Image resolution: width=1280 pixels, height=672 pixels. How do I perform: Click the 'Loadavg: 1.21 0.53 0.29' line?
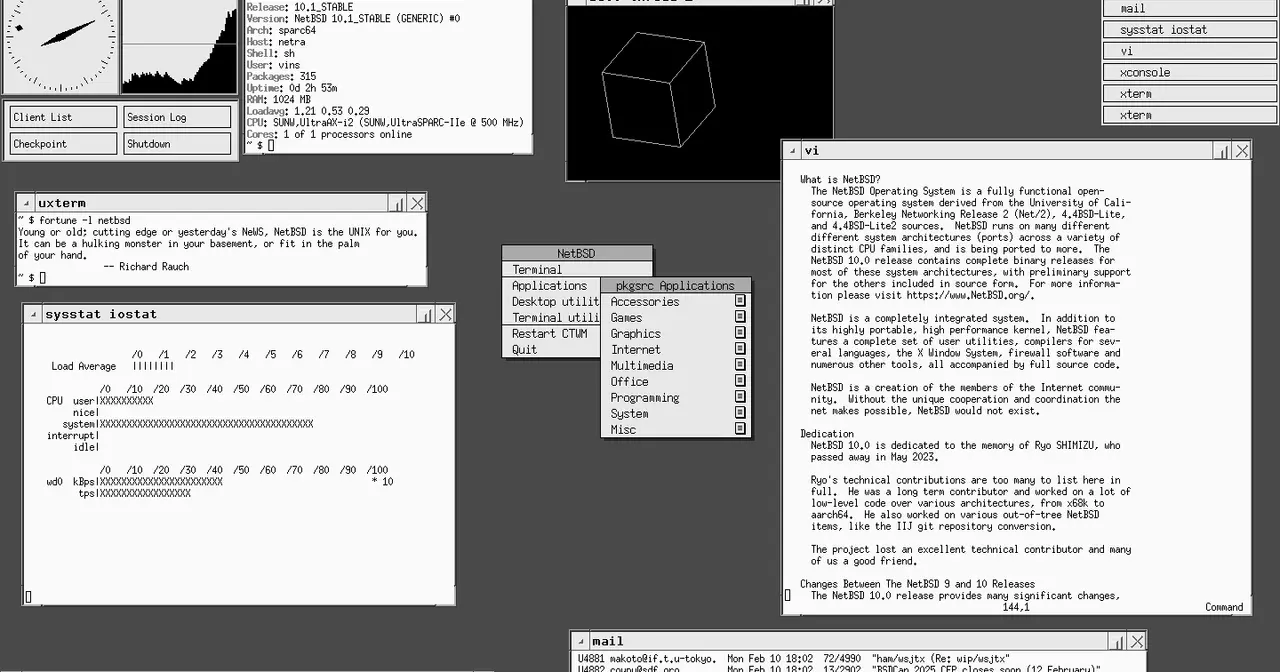[308, 111]
